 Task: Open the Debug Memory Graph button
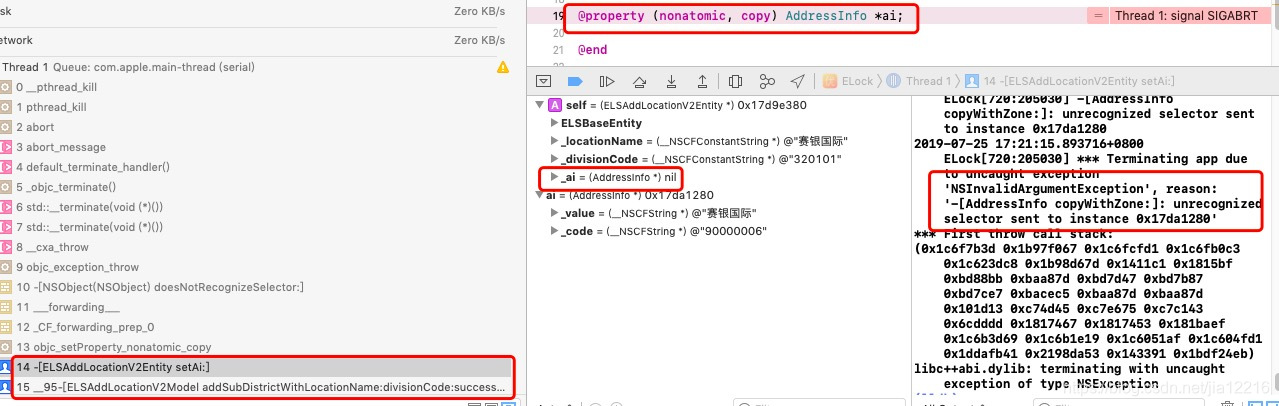pos(767,81)
